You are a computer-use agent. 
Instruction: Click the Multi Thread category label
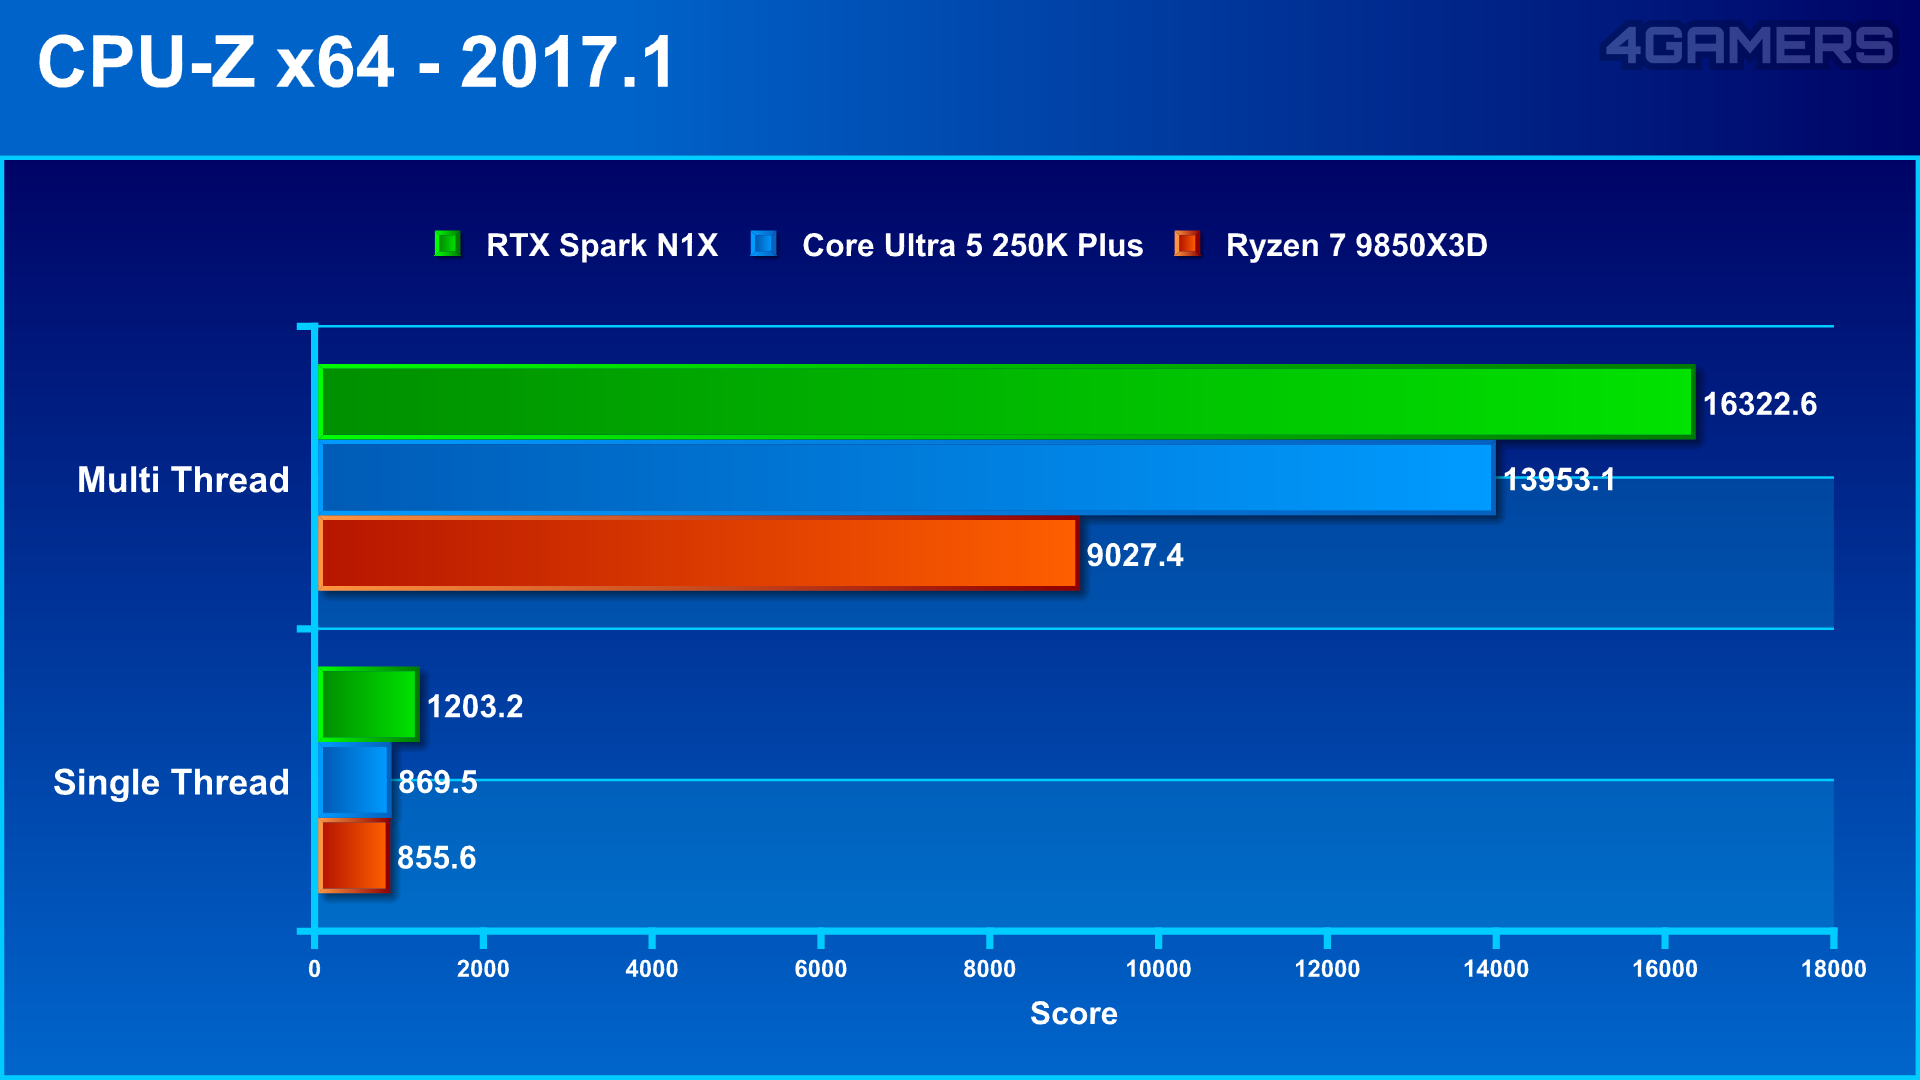(x=183, y=480)
